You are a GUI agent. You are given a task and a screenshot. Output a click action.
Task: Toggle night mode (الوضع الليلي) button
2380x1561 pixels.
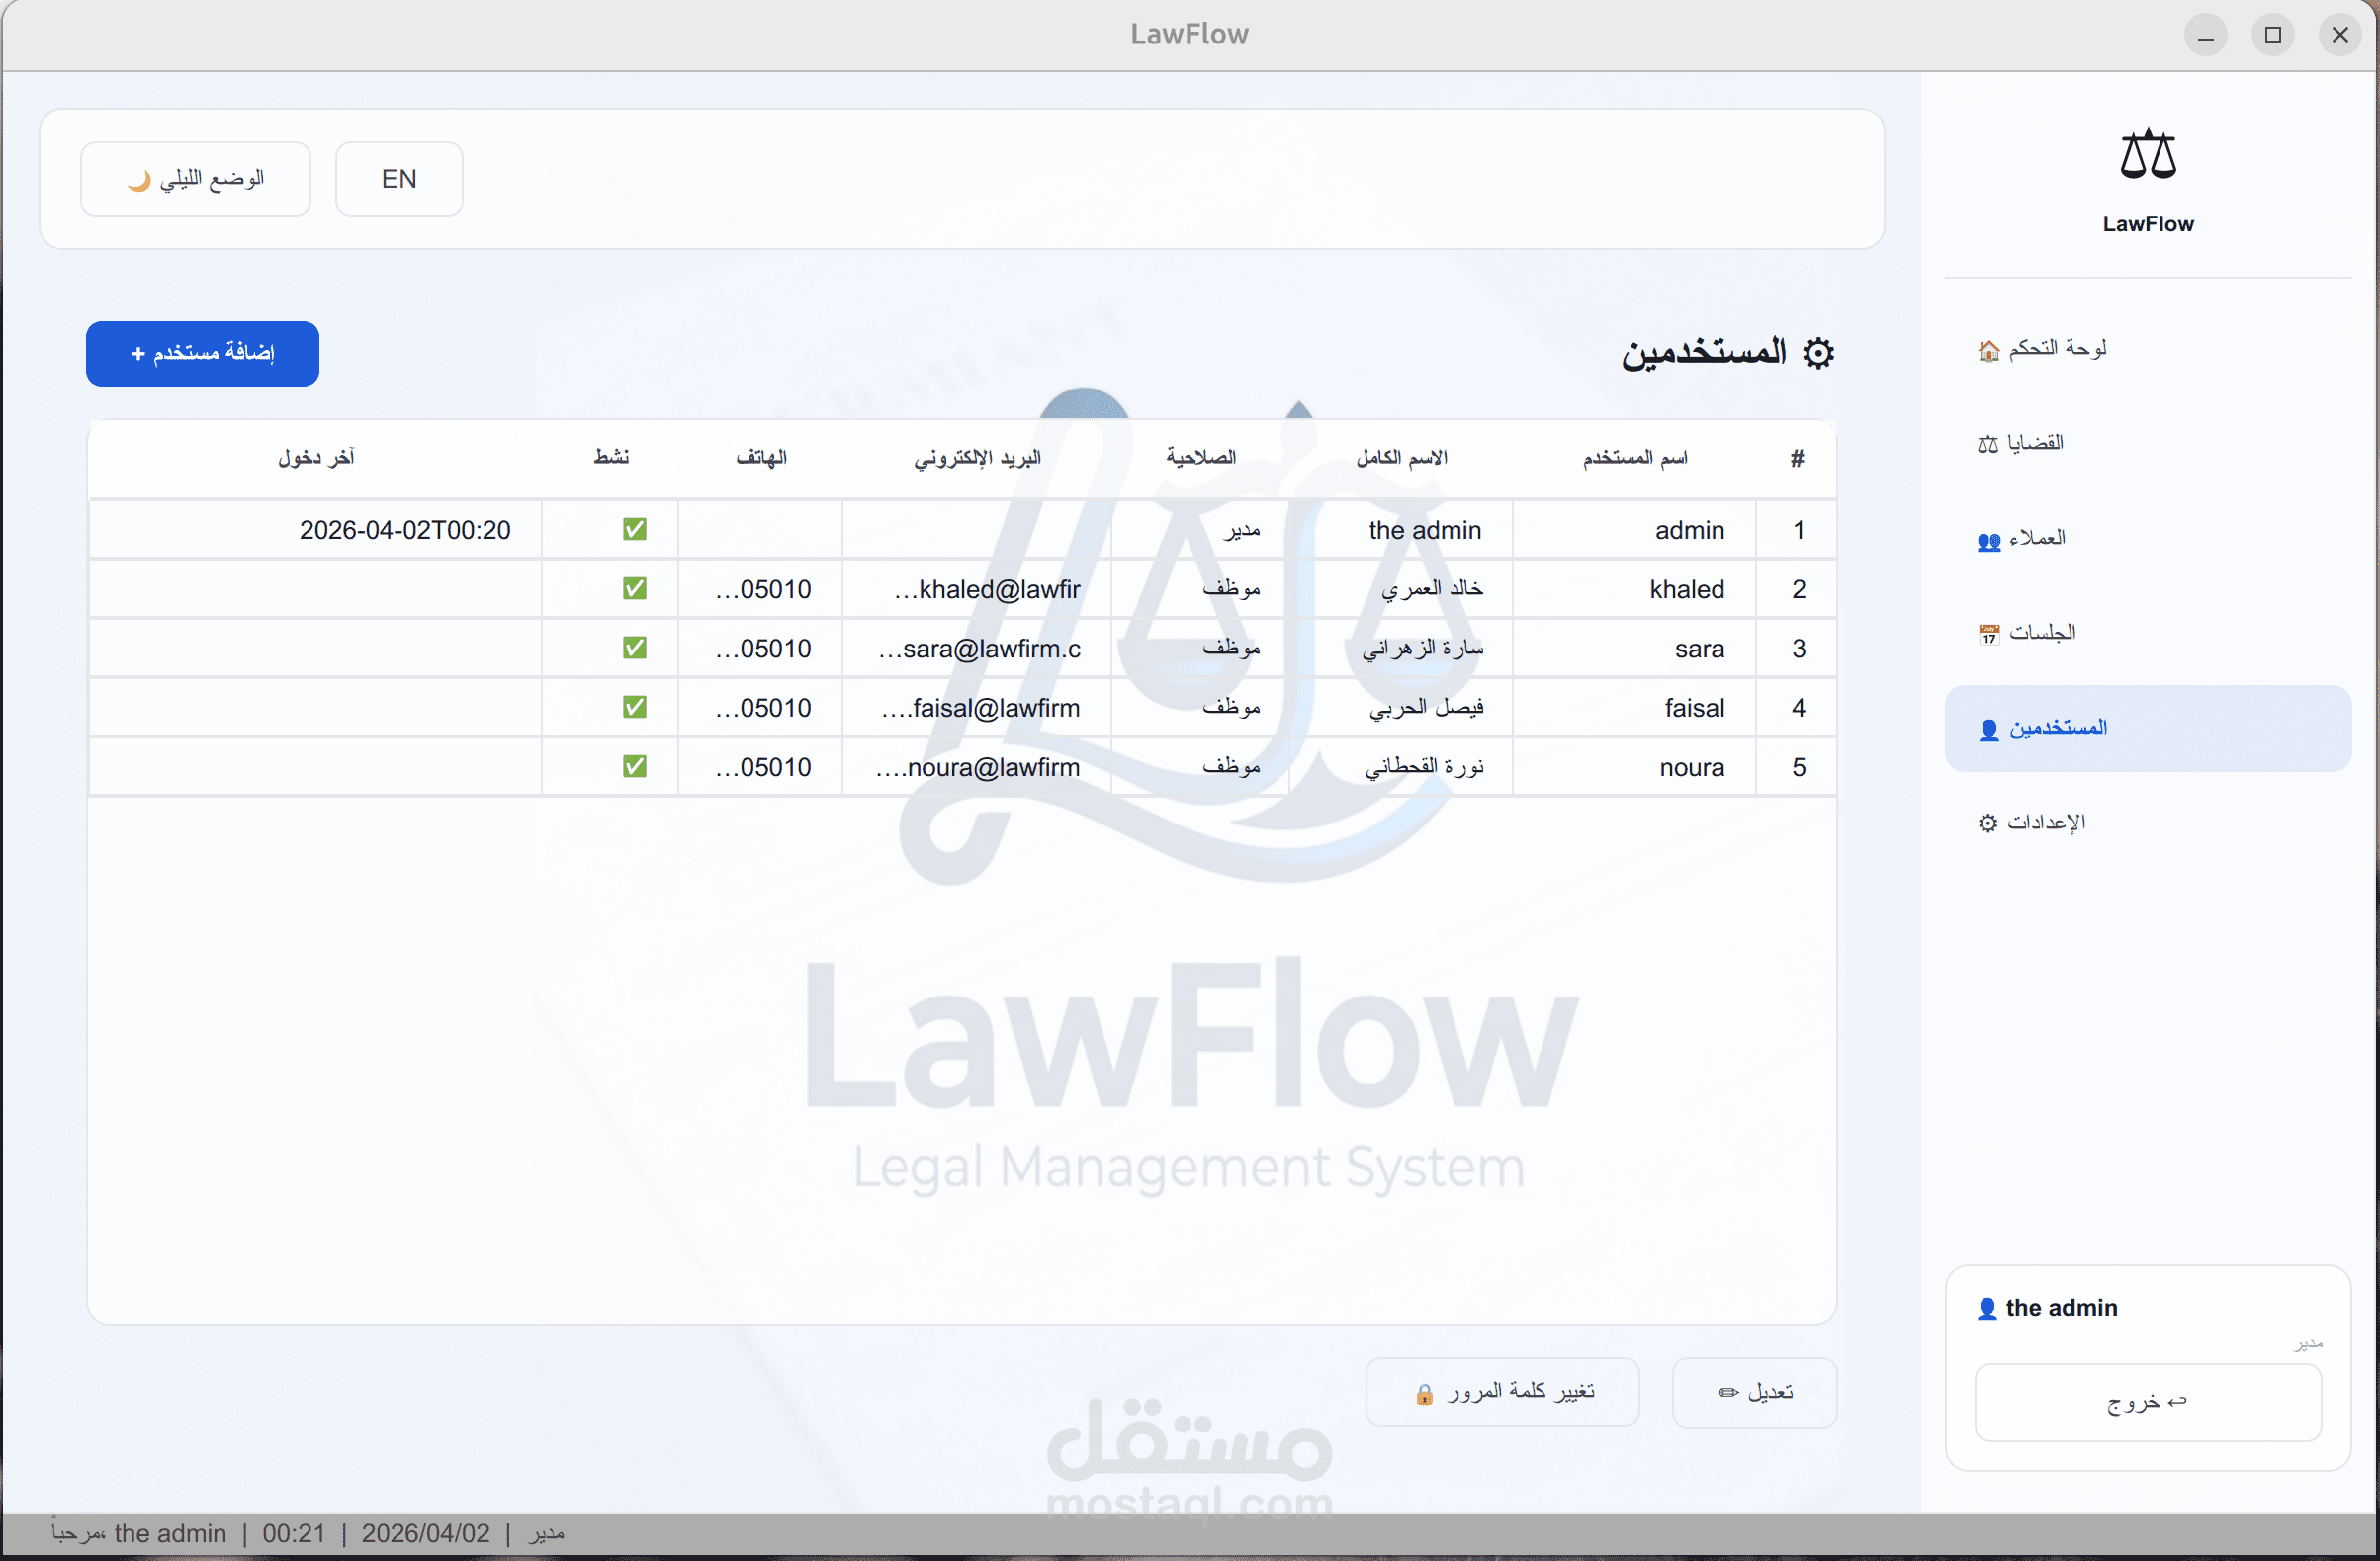coord(196,179)
